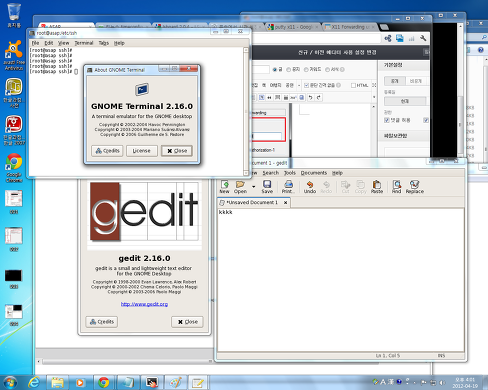Click redo arrow in the web page editor toolbar
This screenshot has height=390, width=488.
coord(319,97)
